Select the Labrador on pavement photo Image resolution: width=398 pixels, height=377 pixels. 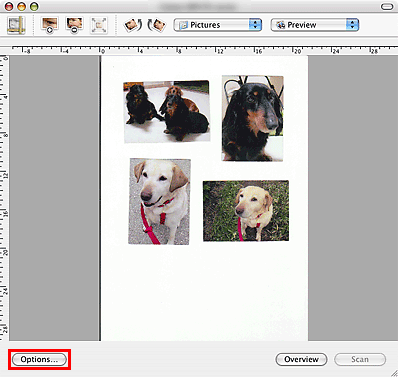point(160,201)
